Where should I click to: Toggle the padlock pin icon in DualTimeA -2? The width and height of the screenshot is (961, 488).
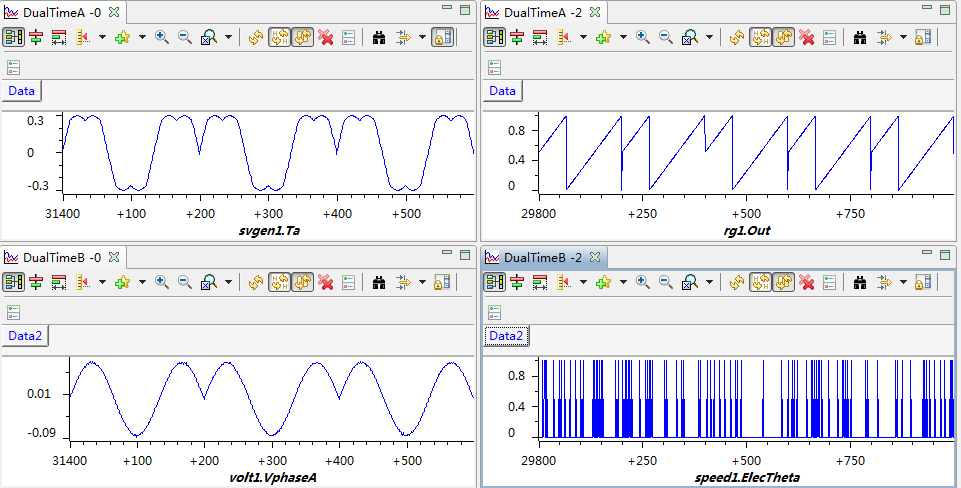coord(923,37)
